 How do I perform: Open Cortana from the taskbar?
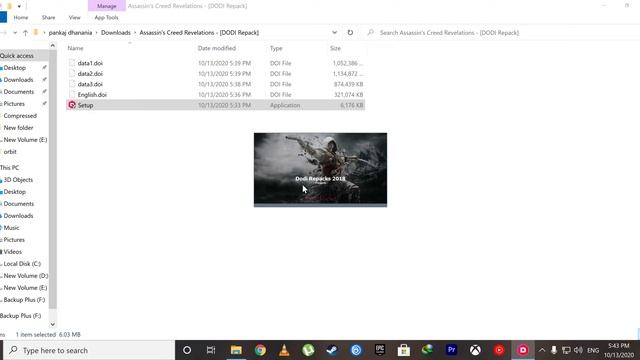(187, 350)
